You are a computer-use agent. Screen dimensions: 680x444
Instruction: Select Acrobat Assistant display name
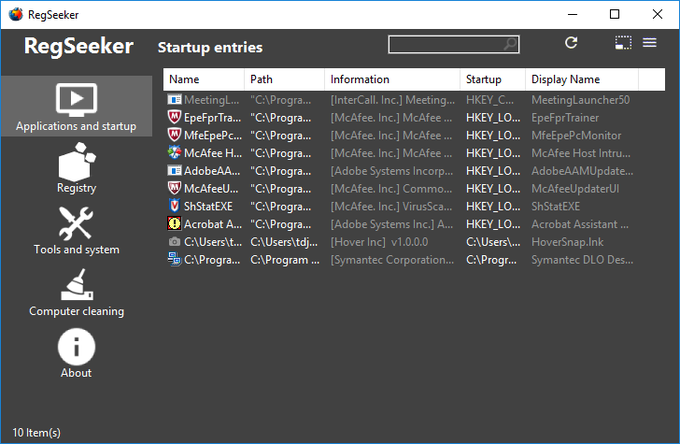[x=580, y=224]
